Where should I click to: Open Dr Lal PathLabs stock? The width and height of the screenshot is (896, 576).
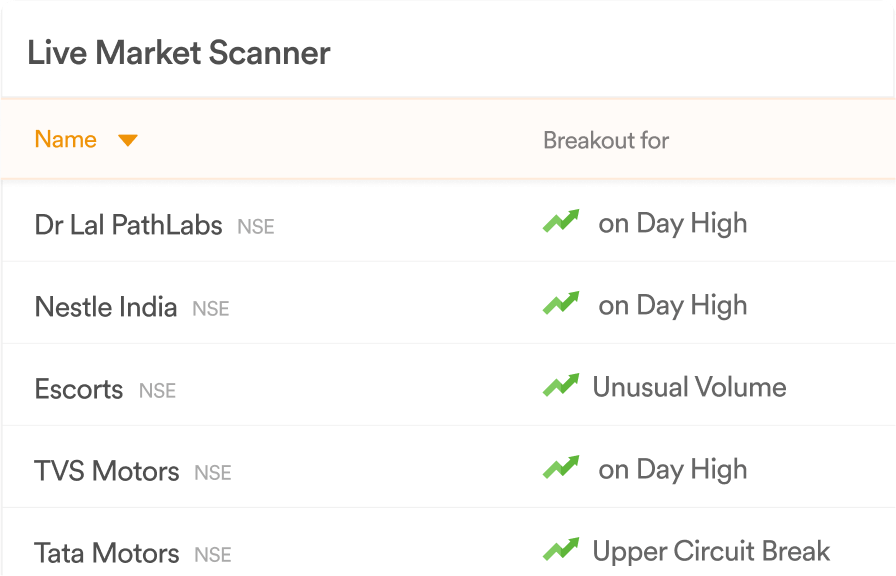tap(129, 225)
